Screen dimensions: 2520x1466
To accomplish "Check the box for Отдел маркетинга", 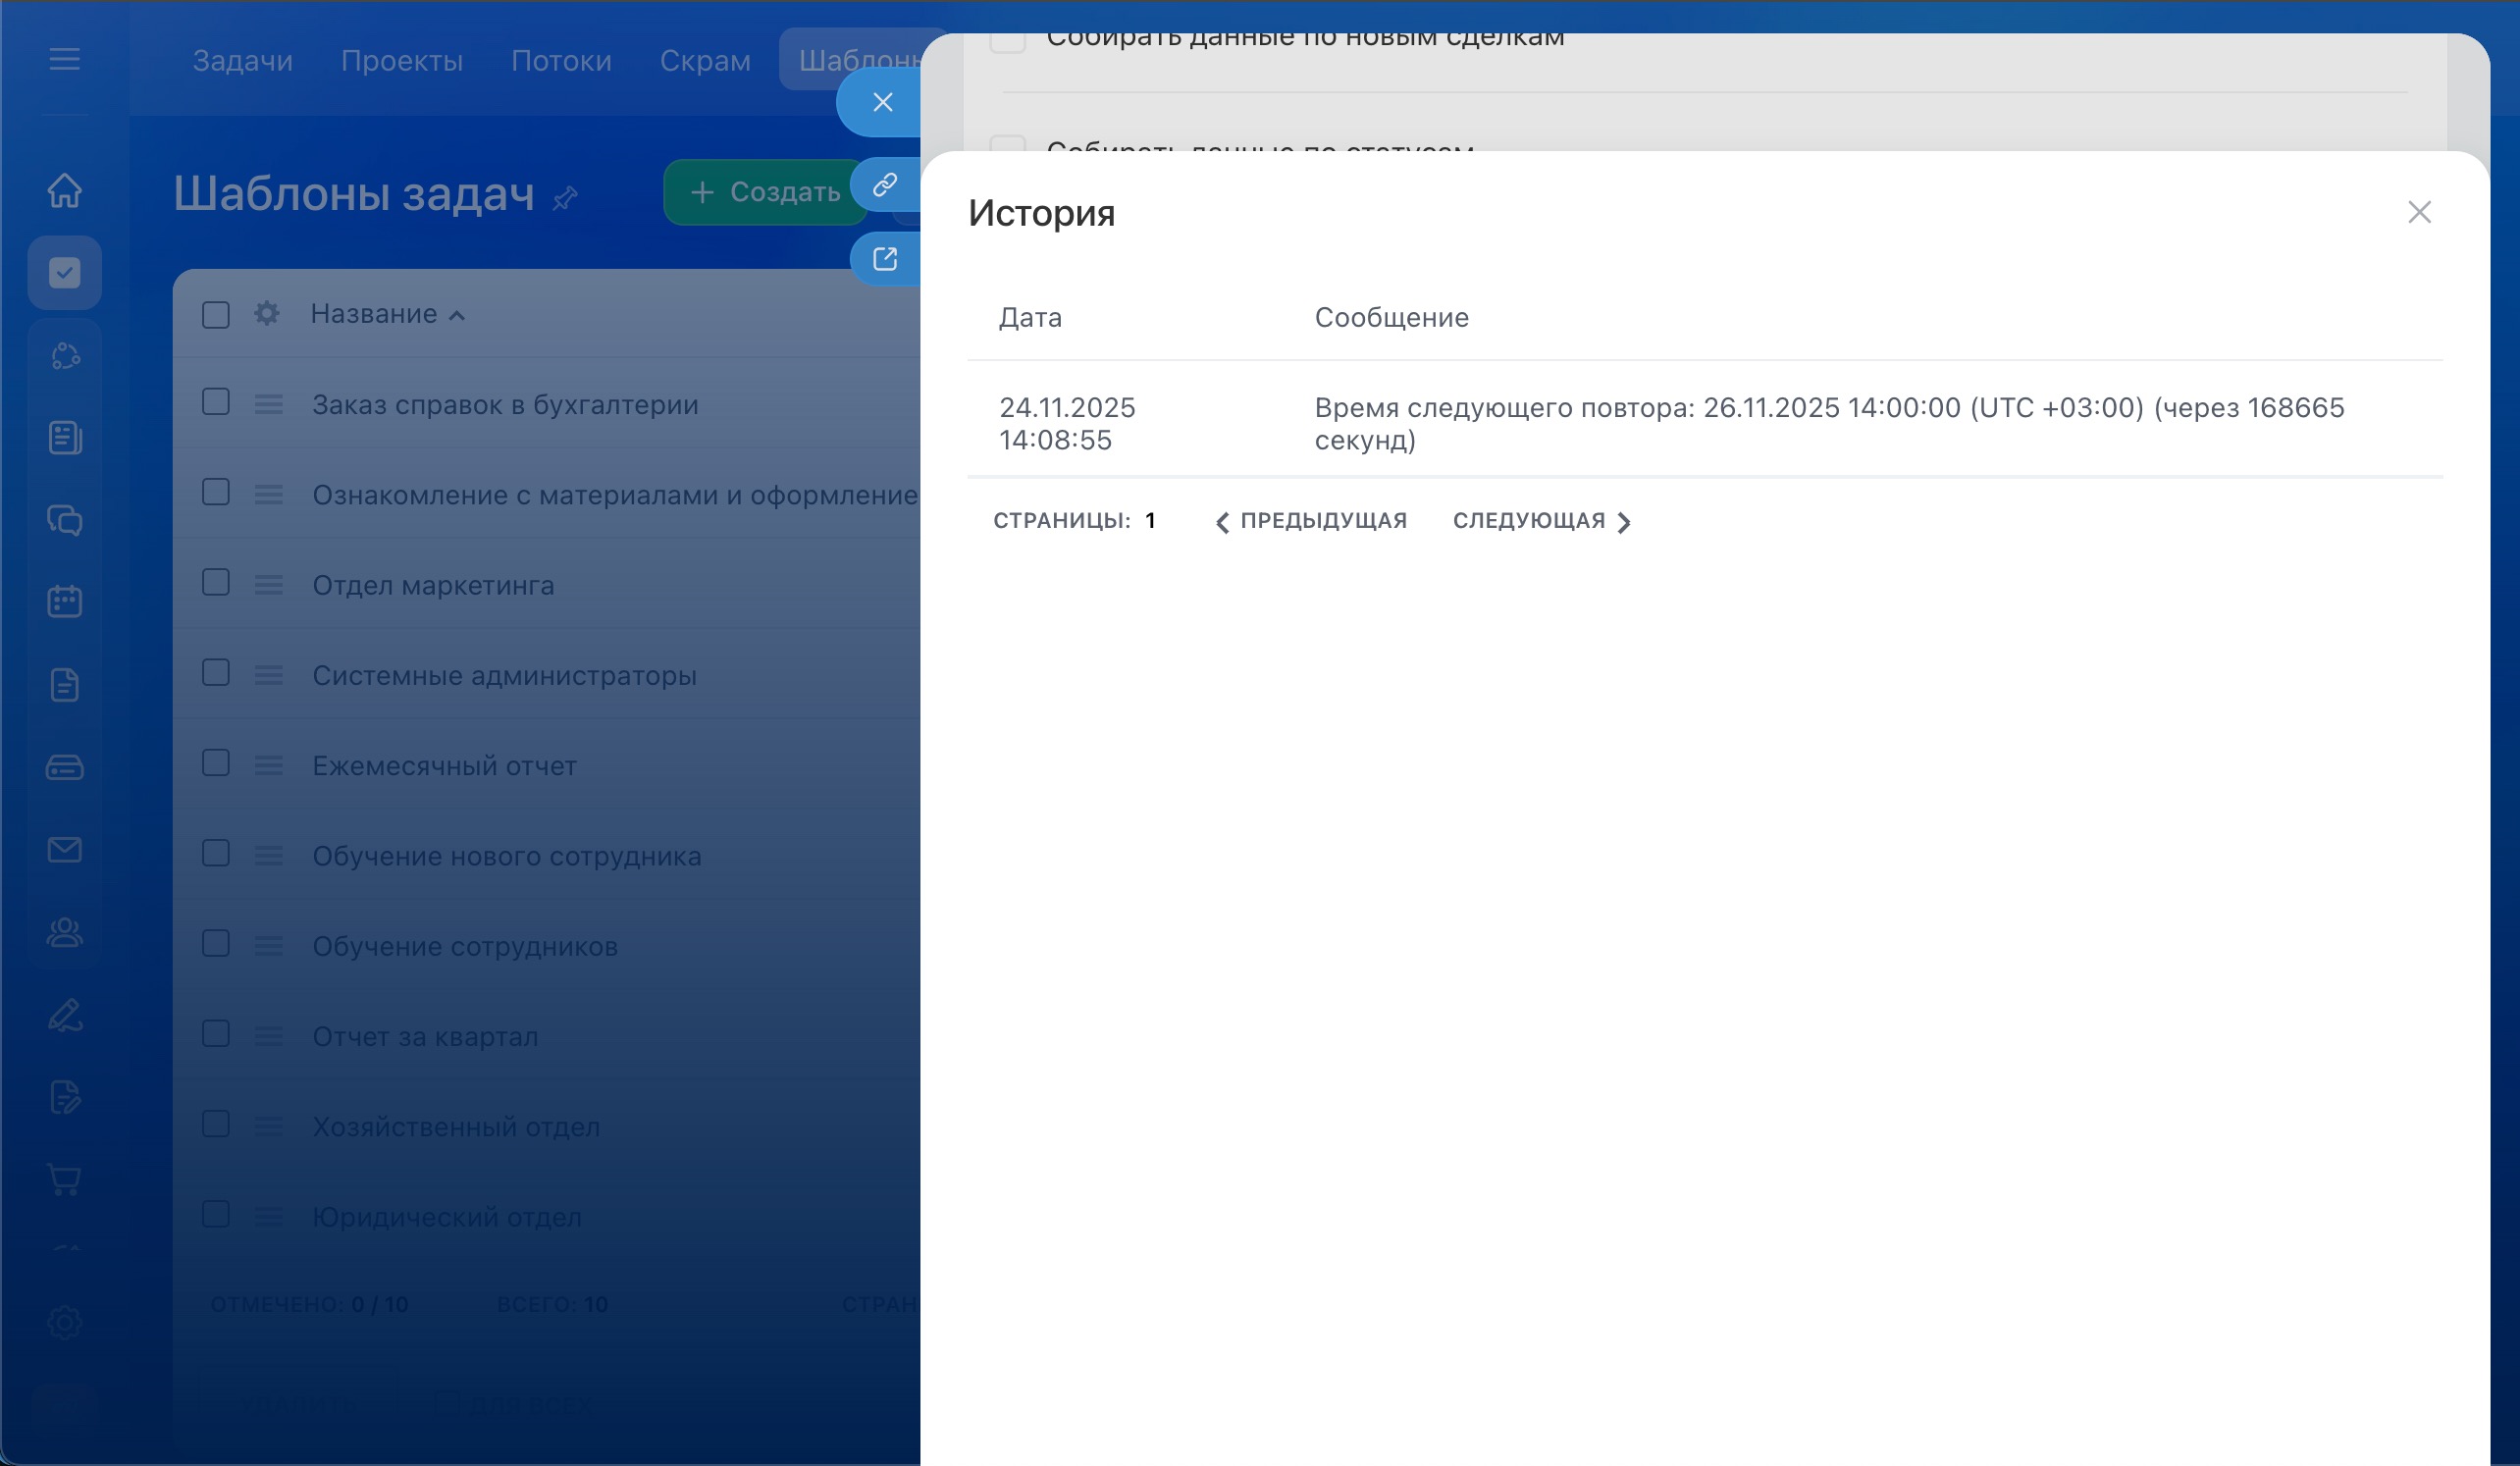I will (216, 583).
